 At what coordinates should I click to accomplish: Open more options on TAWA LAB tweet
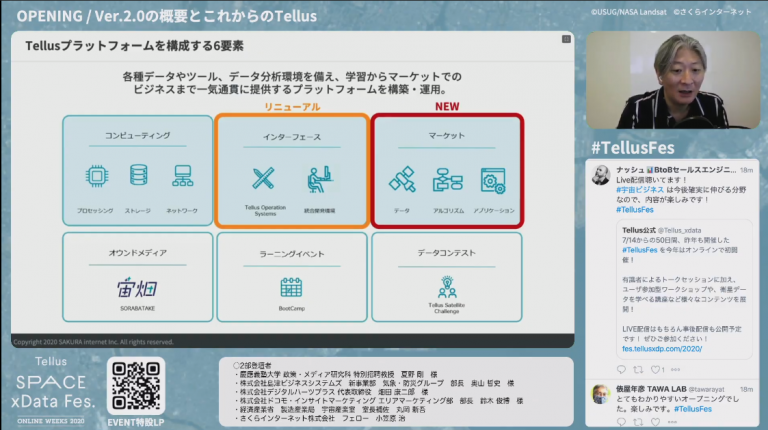point(672,422)
